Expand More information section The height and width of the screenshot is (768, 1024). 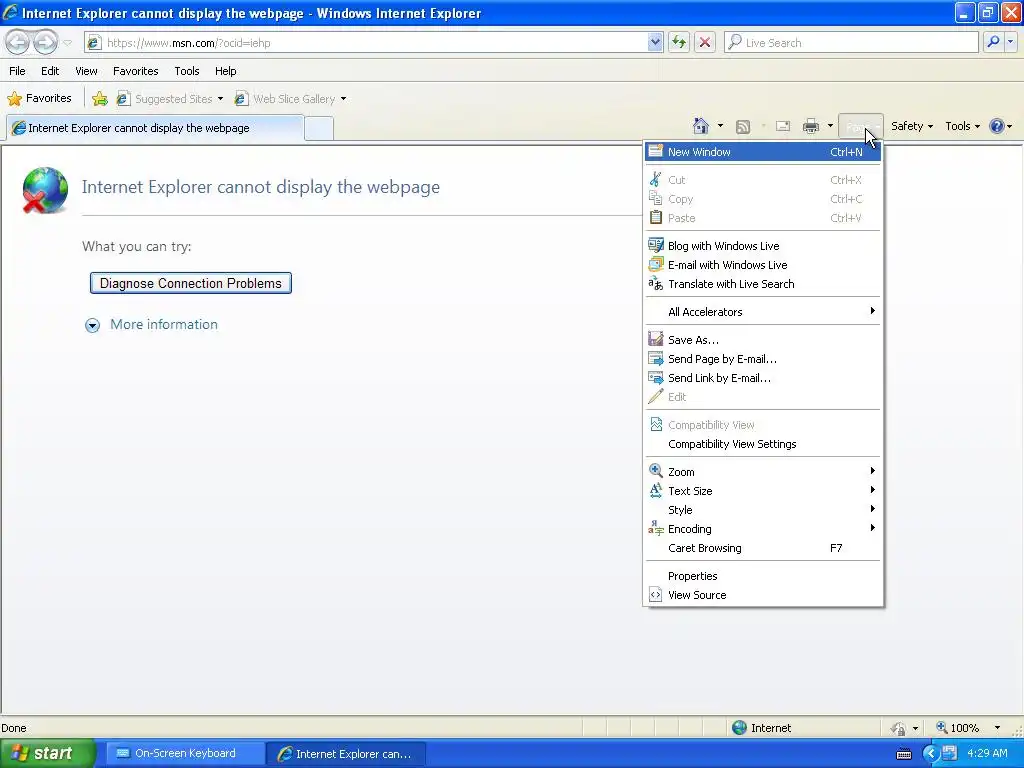coord(152,325)
